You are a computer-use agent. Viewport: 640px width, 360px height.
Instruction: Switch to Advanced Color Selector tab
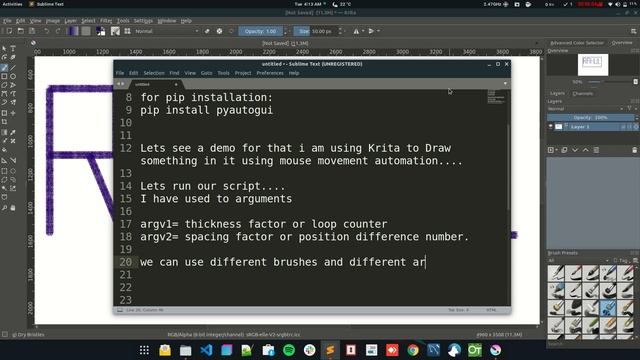coord(577,43)
